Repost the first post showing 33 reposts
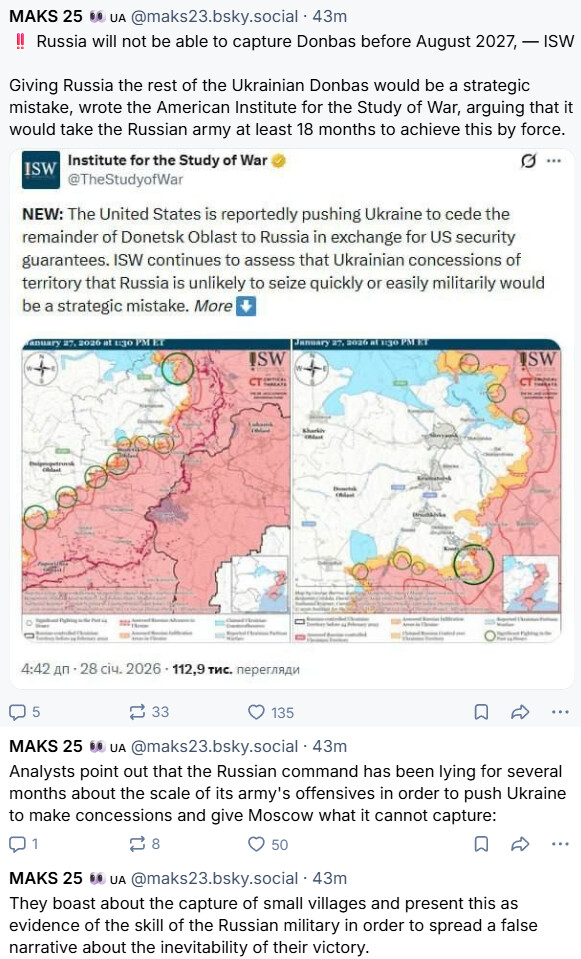The width and height of the screenshot is (581, 959). pyautogui.click(x=149, y=712)
